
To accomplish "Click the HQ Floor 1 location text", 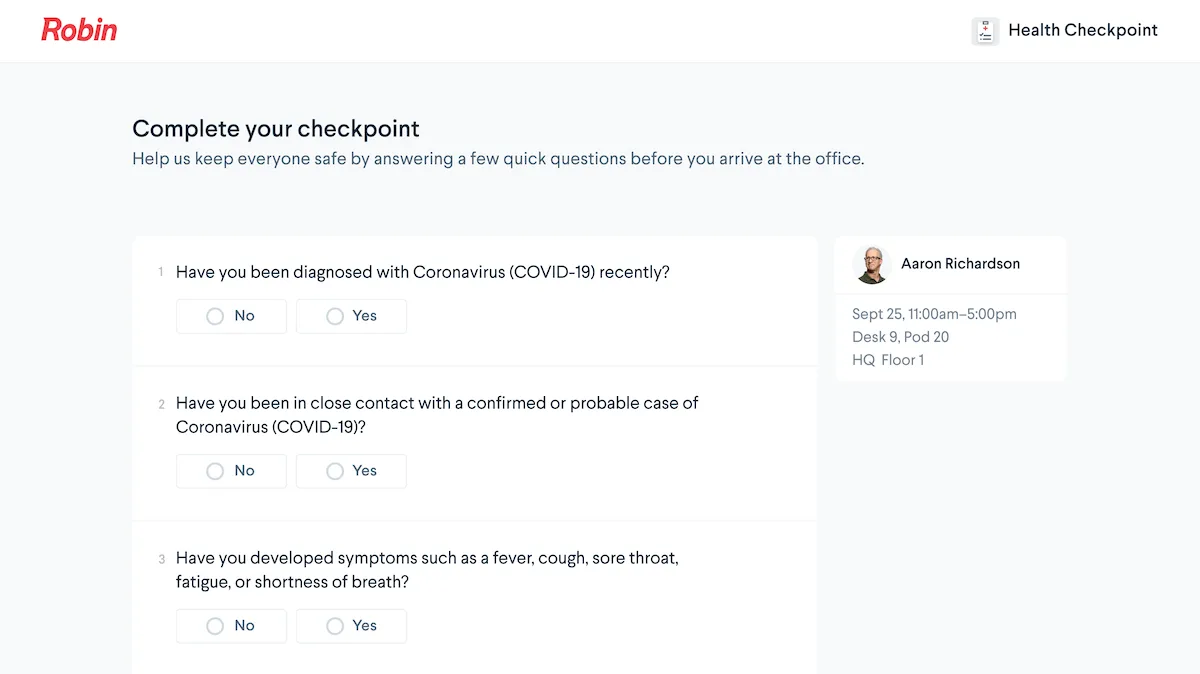I will pos(888,360).
